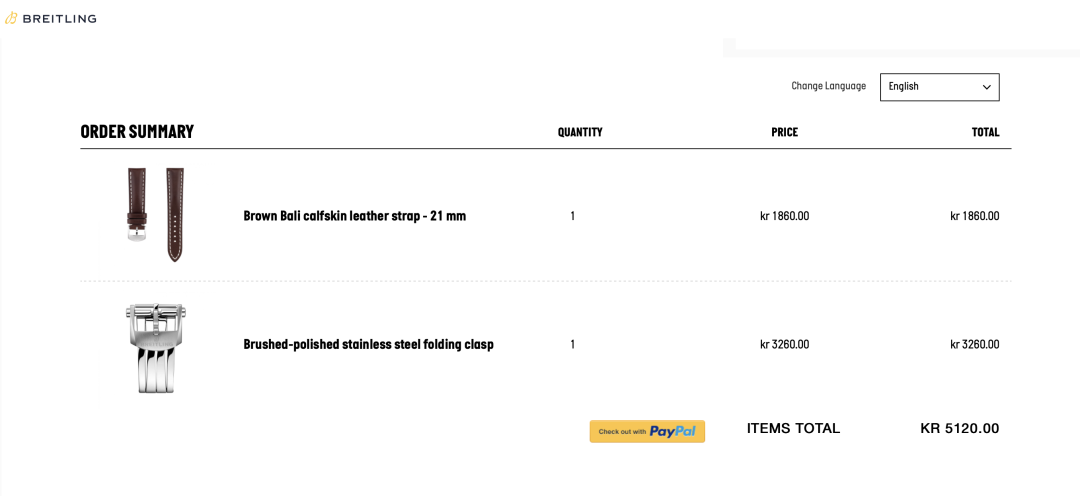
Task: Click the Items Total label
Action: [x=793, y=428]
